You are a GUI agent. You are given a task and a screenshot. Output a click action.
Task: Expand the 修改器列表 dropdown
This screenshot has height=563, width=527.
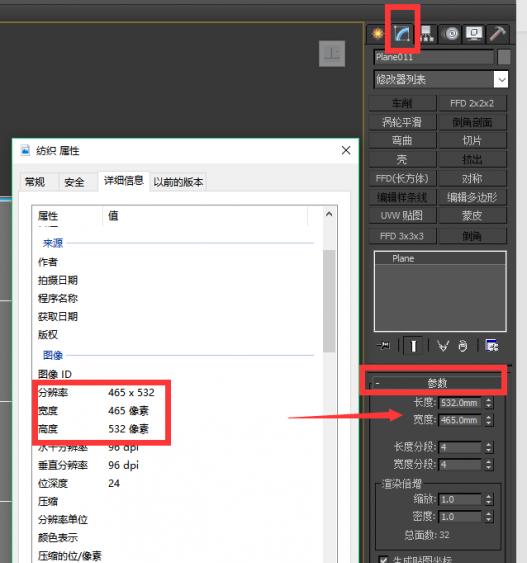tap(501, 79)
